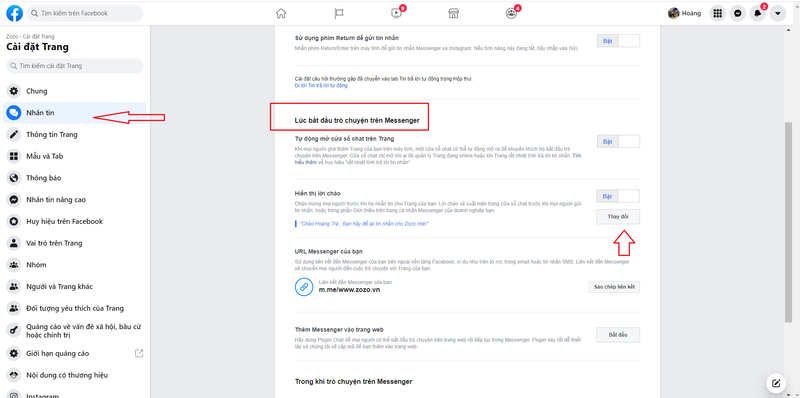Image resolution: width=800 pixels, height=398 pixels.
Task: Open Thông báo settings
Action: click(74, 178)
